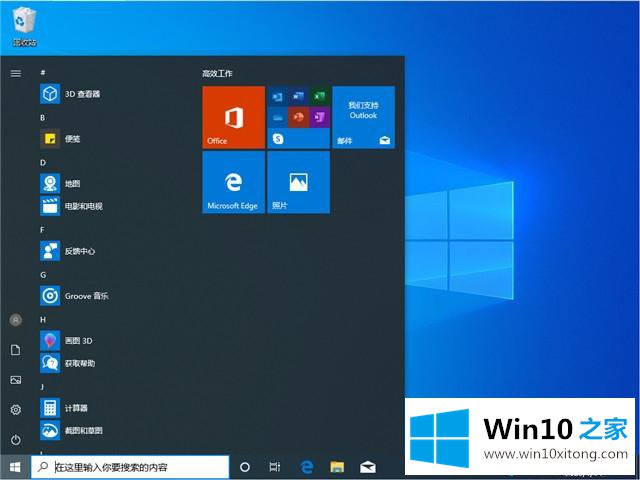This screenshot has width=640, height=480.
Task: Click the Word icon in Office apps tile
Action: (298, 96)
